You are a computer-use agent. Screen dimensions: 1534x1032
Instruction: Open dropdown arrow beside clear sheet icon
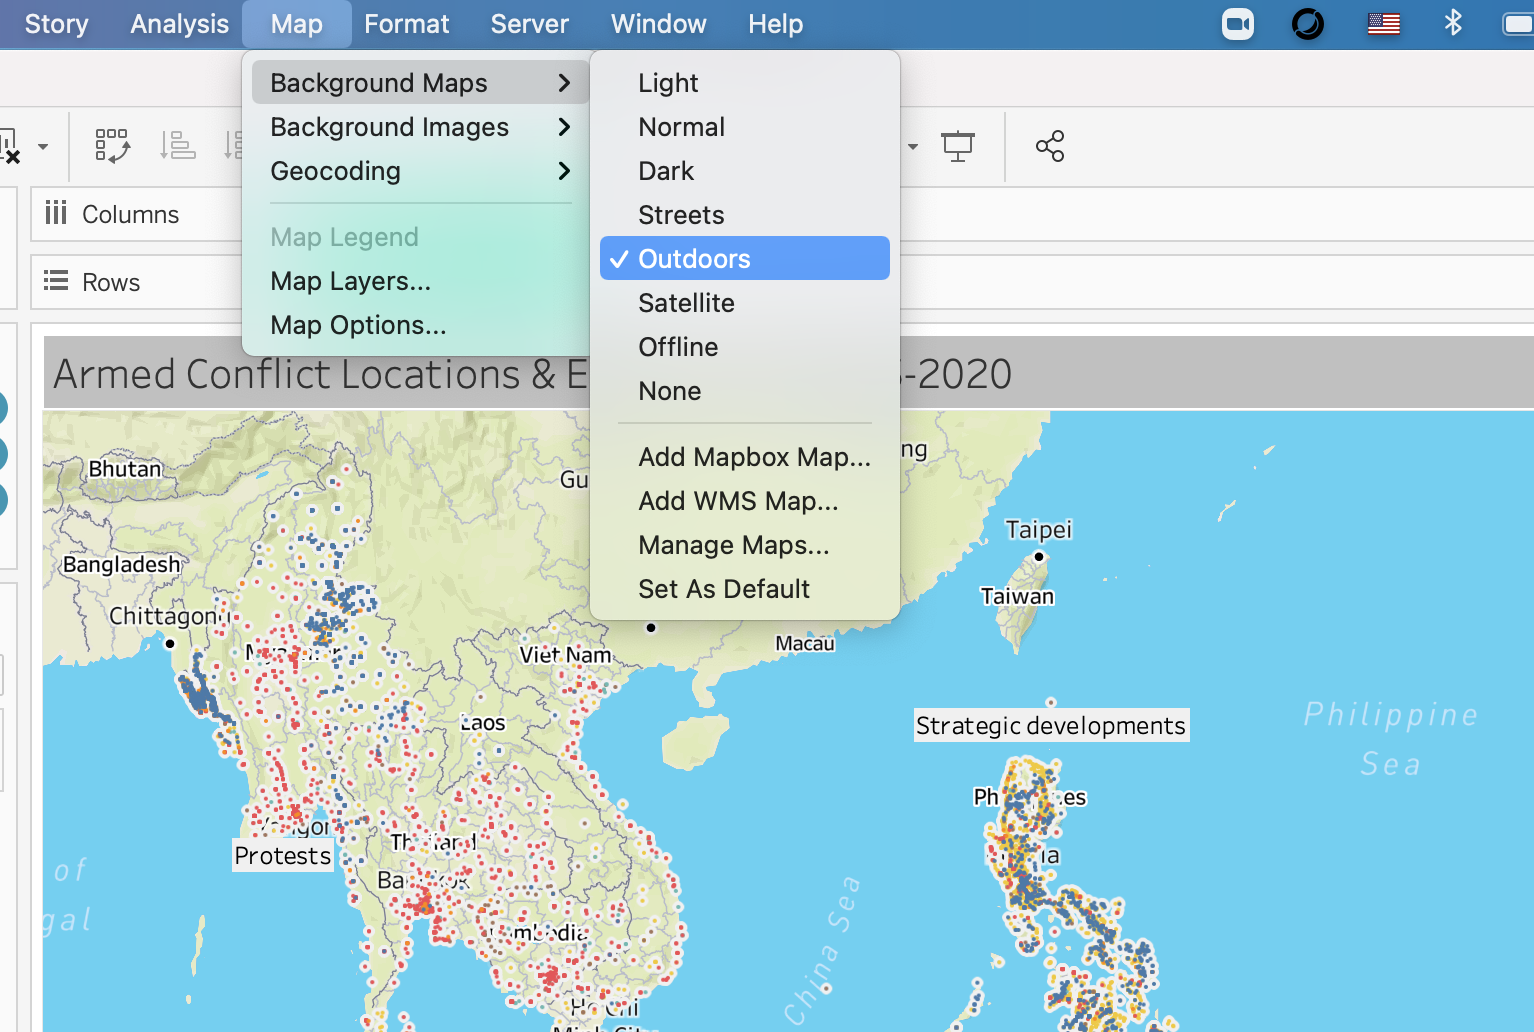coord(43,147)
